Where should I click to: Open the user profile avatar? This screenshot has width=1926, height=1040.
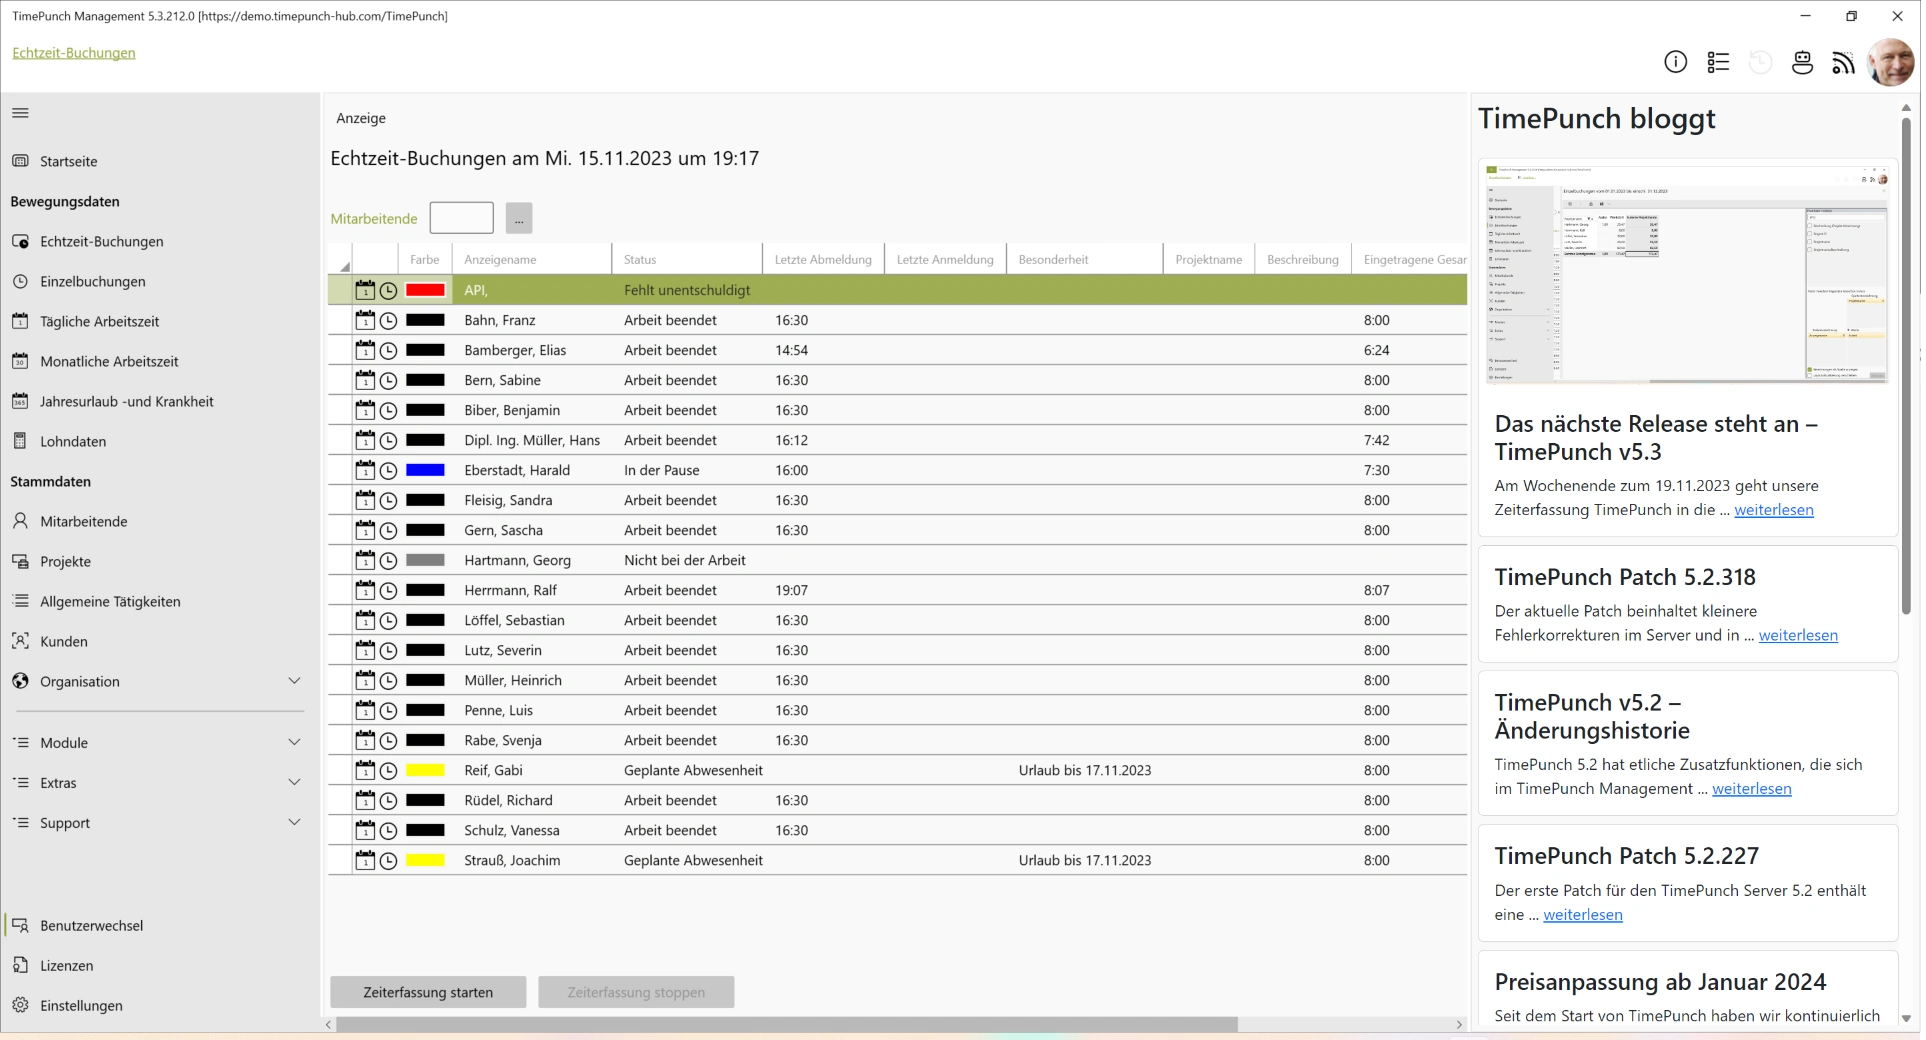tap(1890, 62)
